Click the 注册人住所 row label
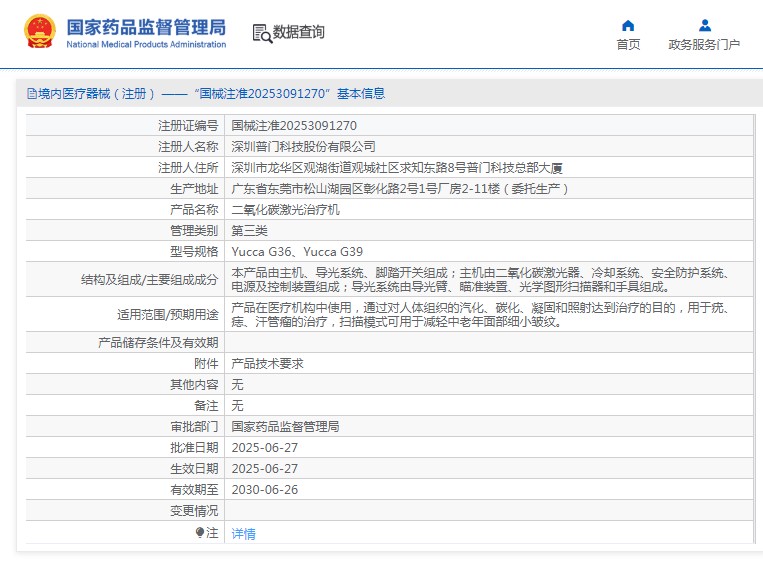This screenshot has height=563, width=763. point(188,168)
